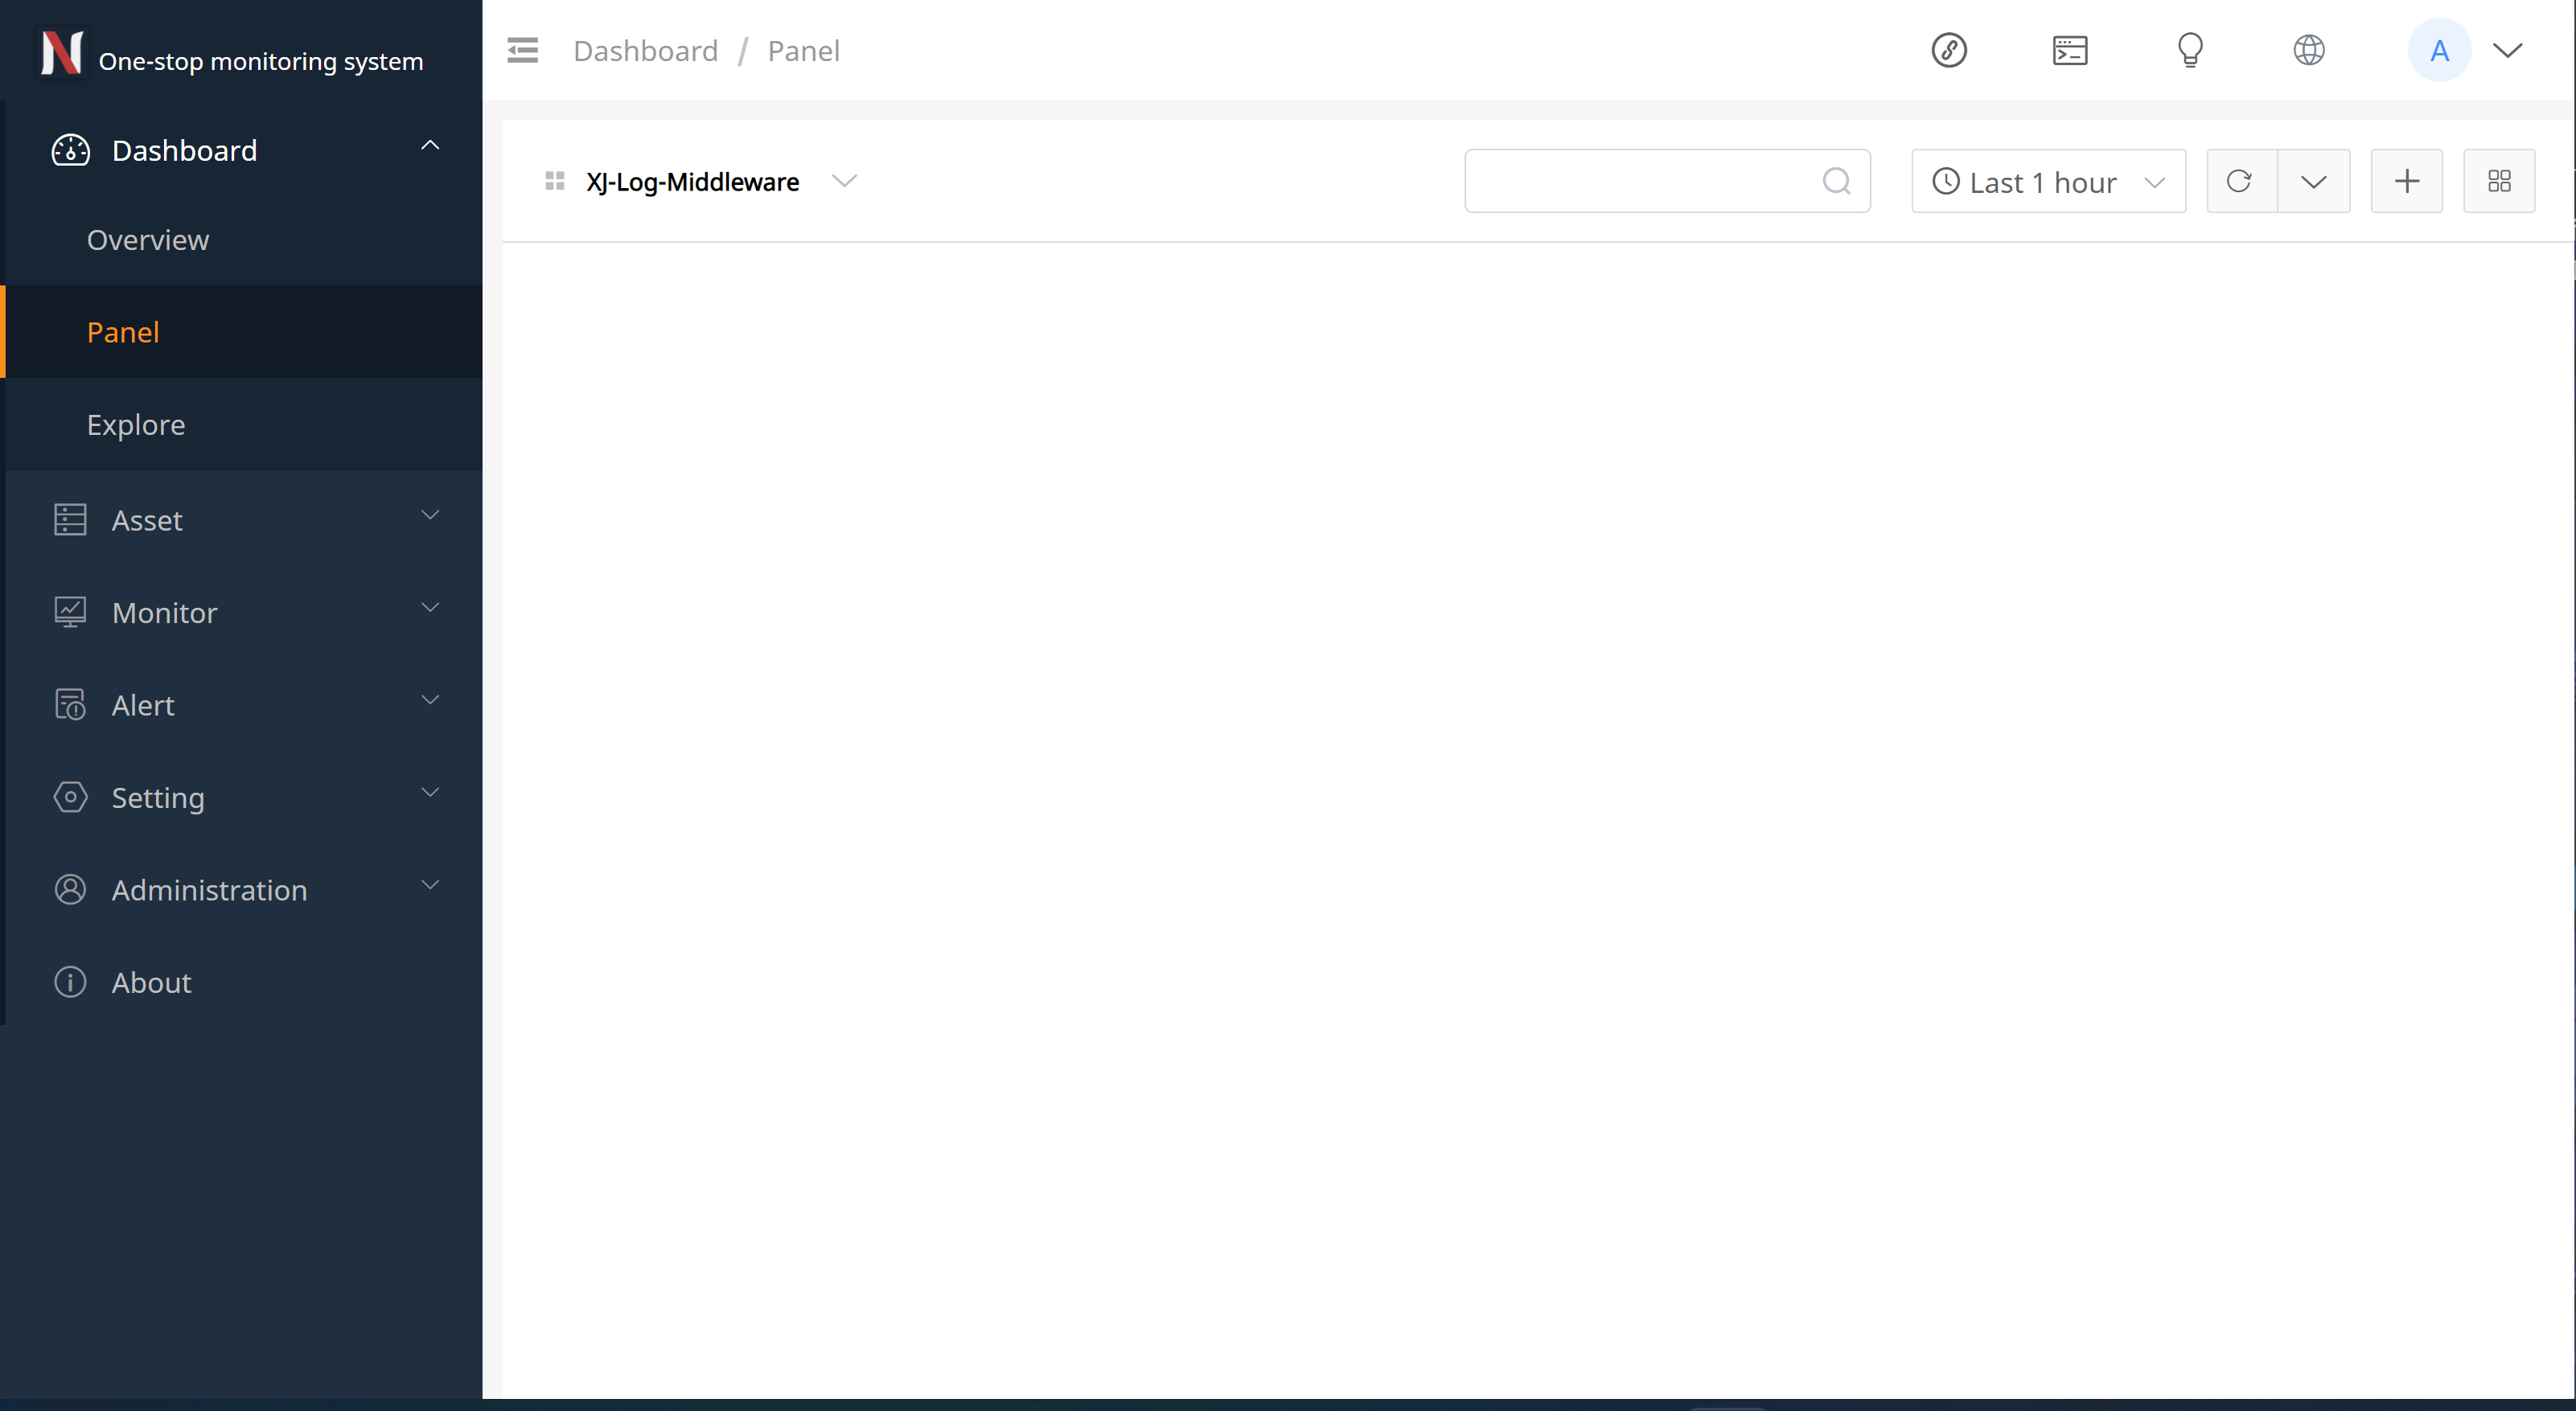Click the refresh icon in the panel toolbar
Viewport: 2576px width, 1411px height.
click(2240, 181)
